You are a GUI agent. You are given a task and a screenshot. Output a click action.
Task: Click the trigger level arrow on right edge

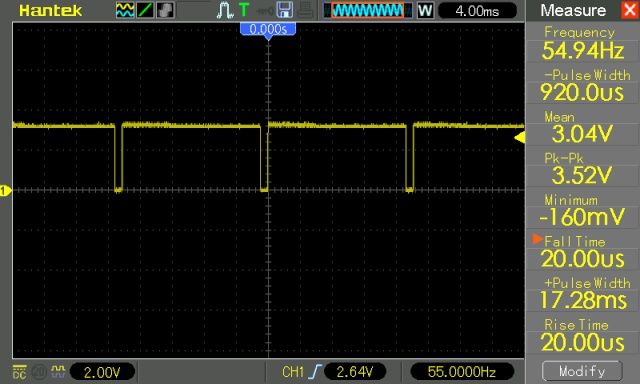pos(520,138)
